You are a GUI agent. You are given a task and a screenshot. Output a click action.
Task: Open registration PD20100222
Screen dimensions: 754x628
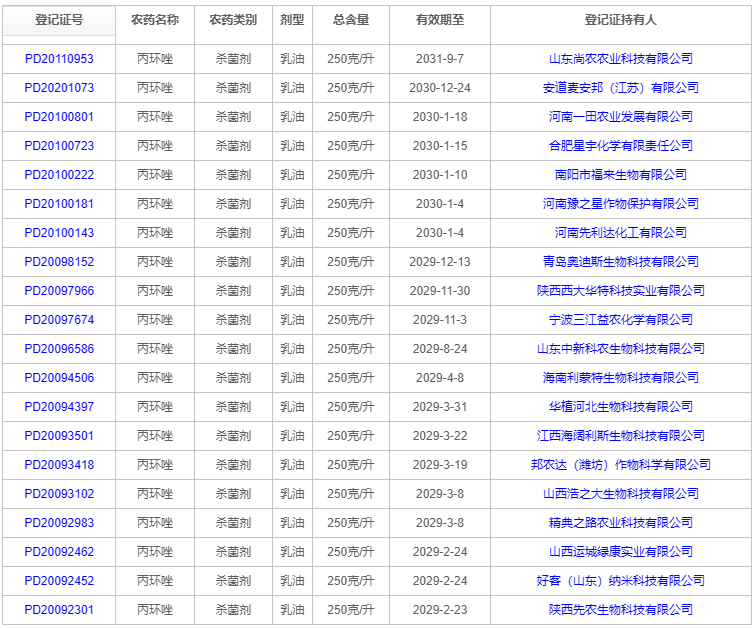(59, 175)
